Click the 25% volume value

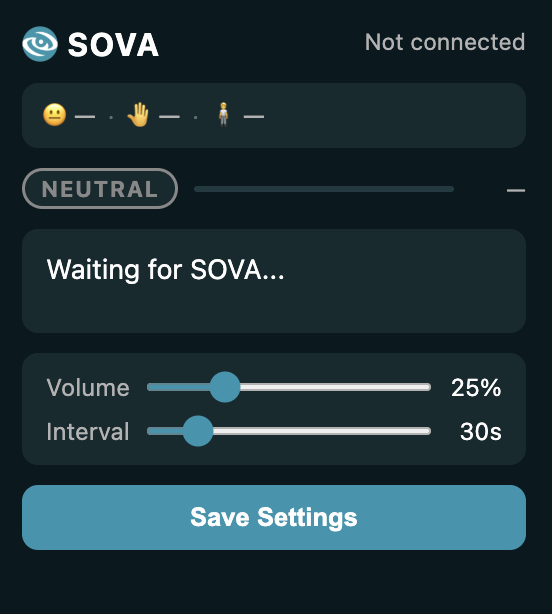pos(476,388)
